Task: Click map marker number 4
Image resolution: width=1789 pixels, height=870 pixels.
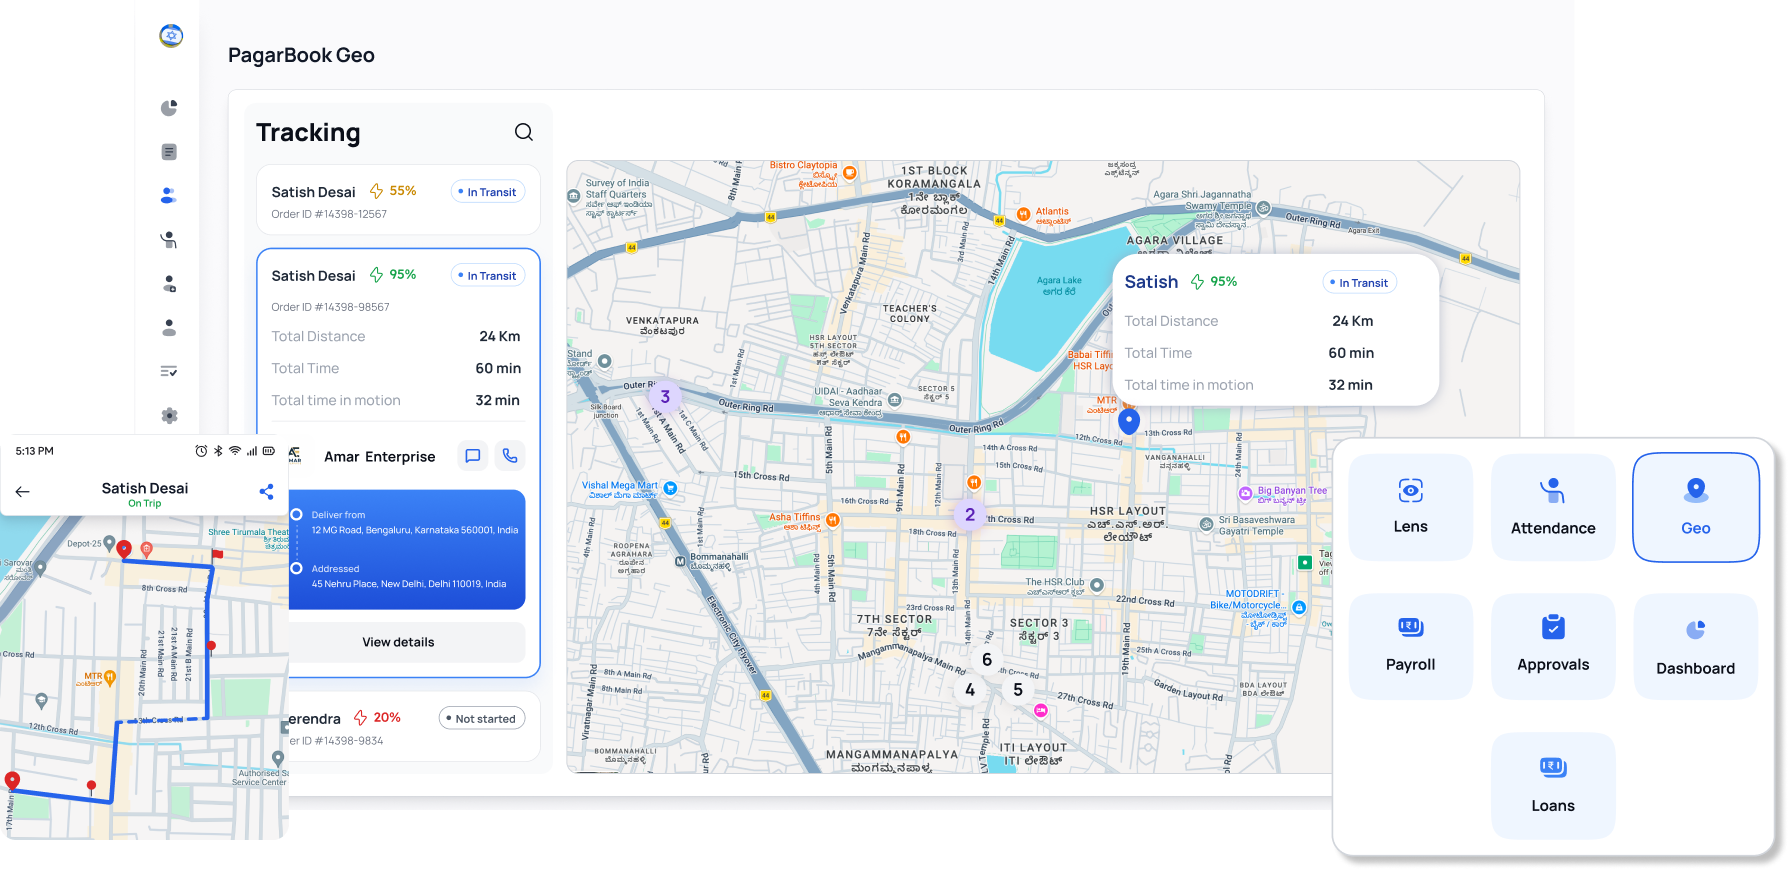Action: 970,690
